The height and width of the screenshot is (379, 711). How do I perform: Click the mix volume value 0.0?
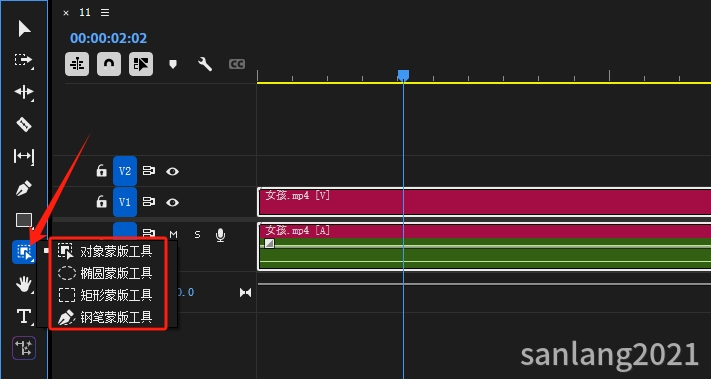click(186, 292)
